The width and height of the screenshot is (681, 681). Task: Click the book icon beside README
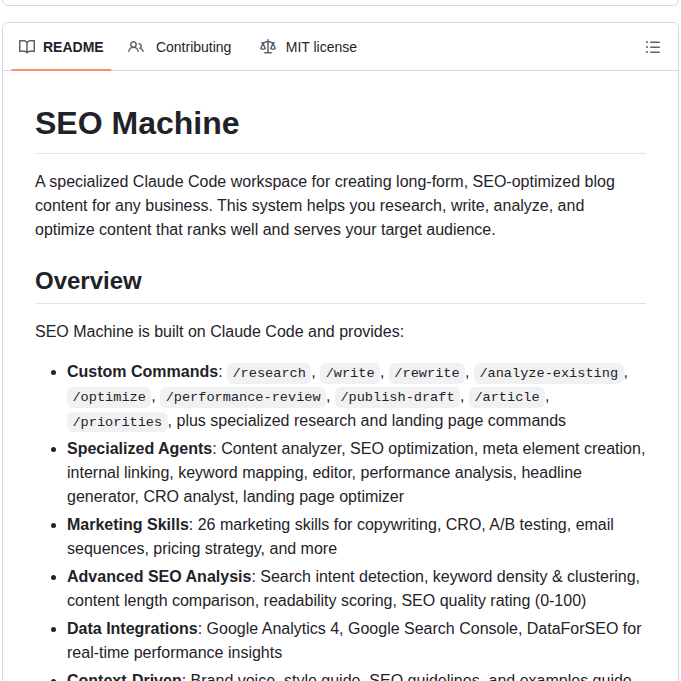27,47
